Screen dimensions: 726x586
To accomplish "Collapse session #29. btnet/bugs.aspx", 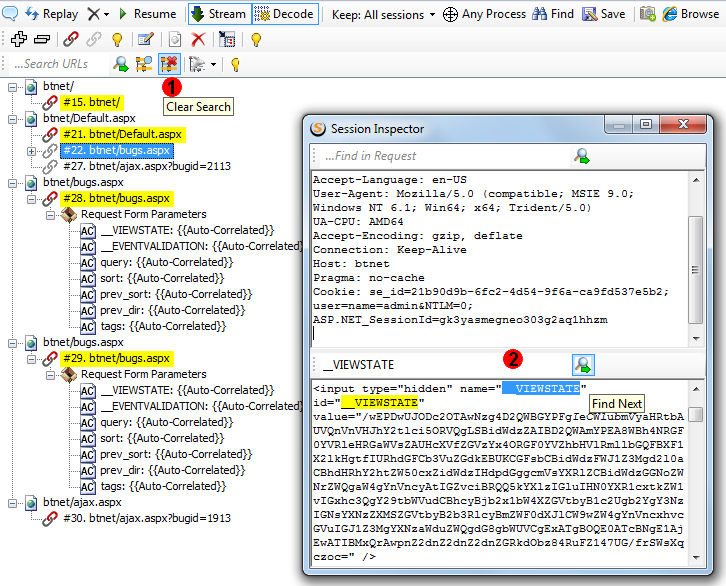I will [31, 359].
